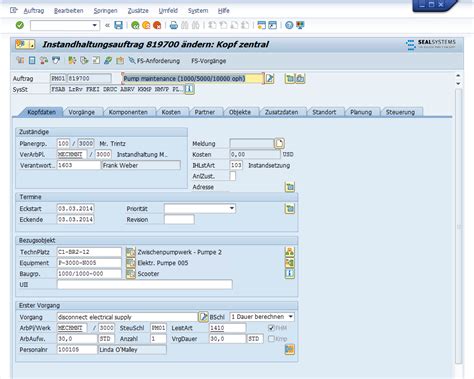The height and width of the screenshot is (379, 474).
Task: Switch to the Standort tab
Action: tap(324, 112)
